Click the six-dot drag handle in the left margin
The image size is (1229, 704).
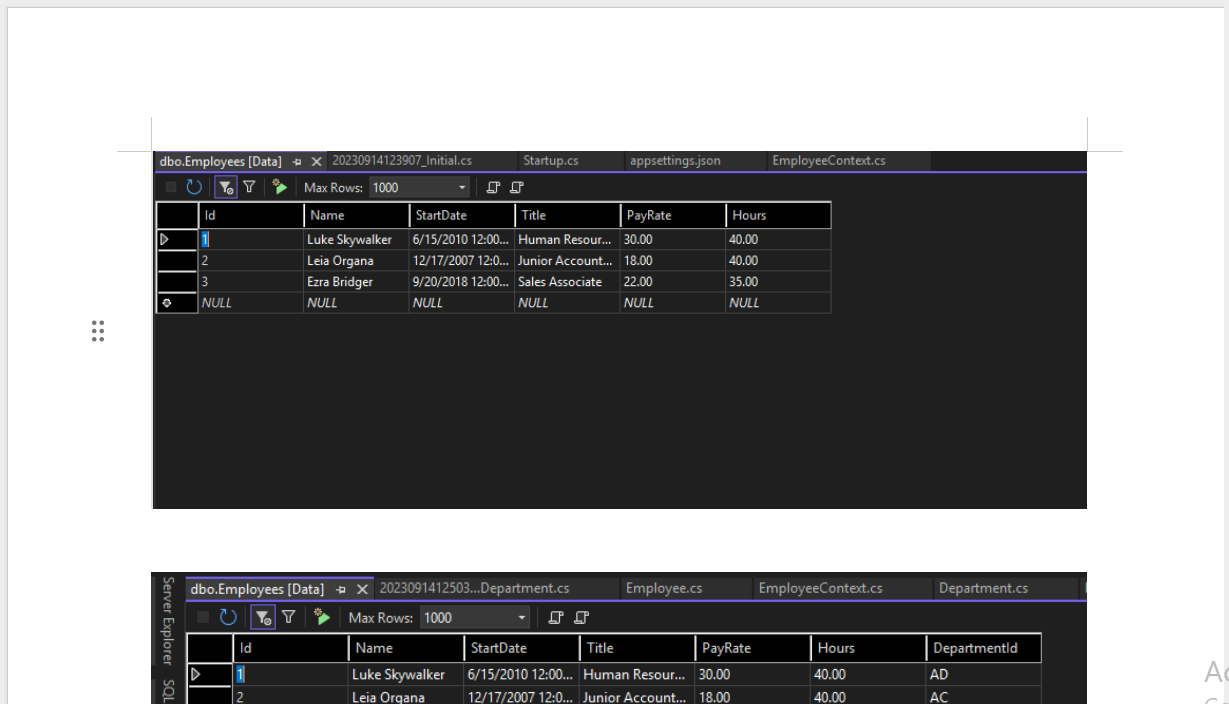click(x=98, y=332)
